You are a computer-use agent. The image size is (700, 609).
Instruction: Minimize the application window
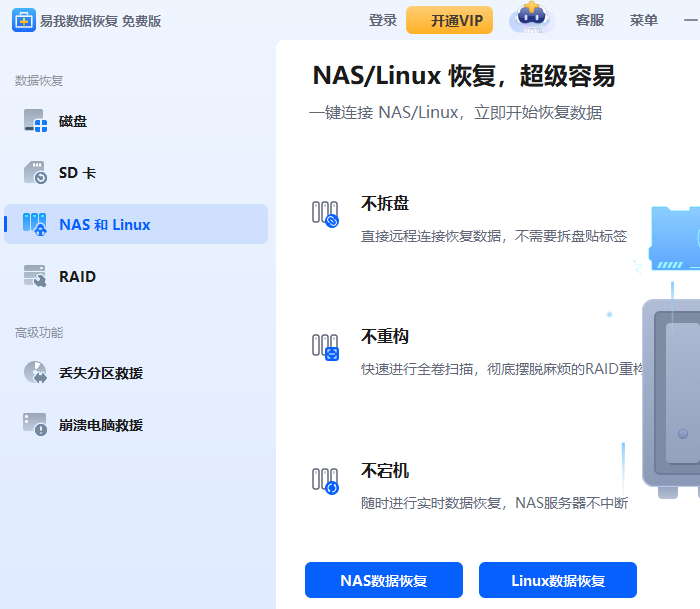(691, 20)
